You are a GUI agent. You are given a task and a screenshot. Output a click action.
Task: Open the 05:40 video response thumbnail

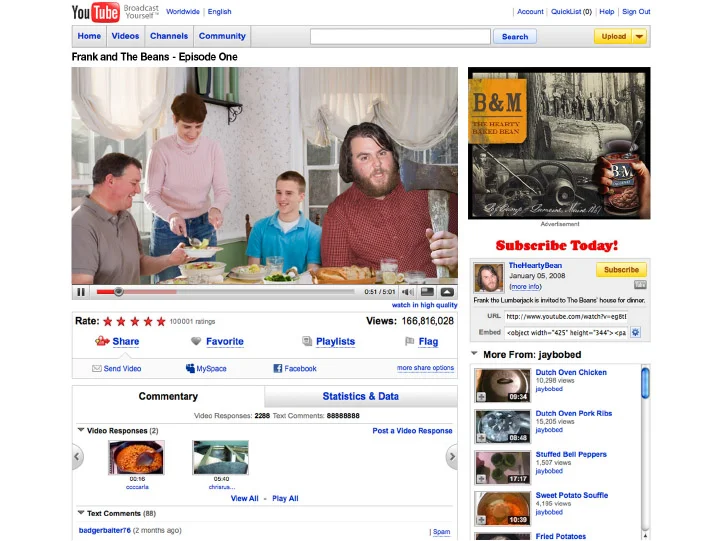click(221, 457)
